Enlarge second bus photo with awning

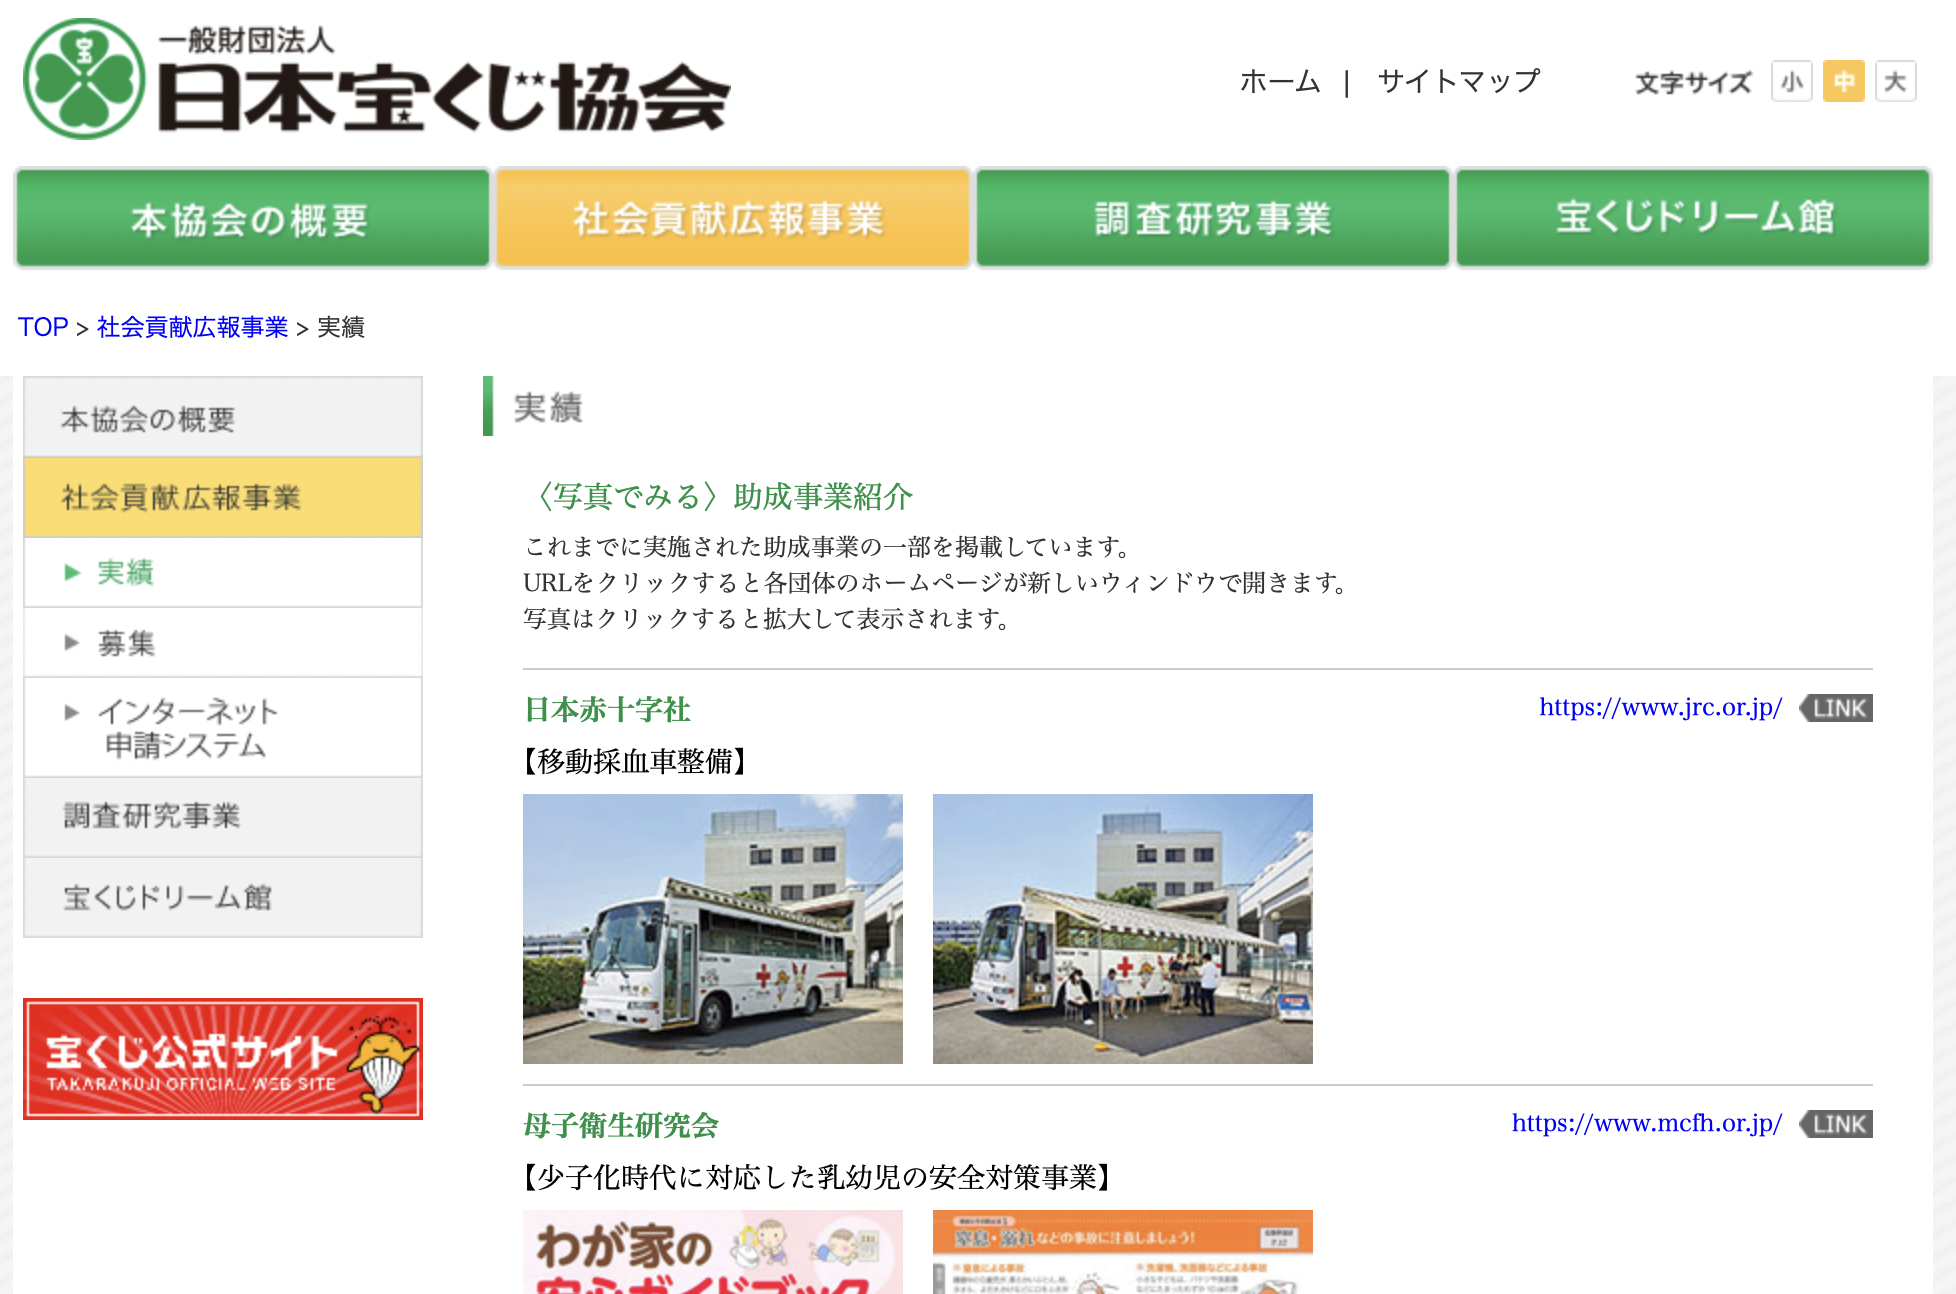(x=1123, y=929)
